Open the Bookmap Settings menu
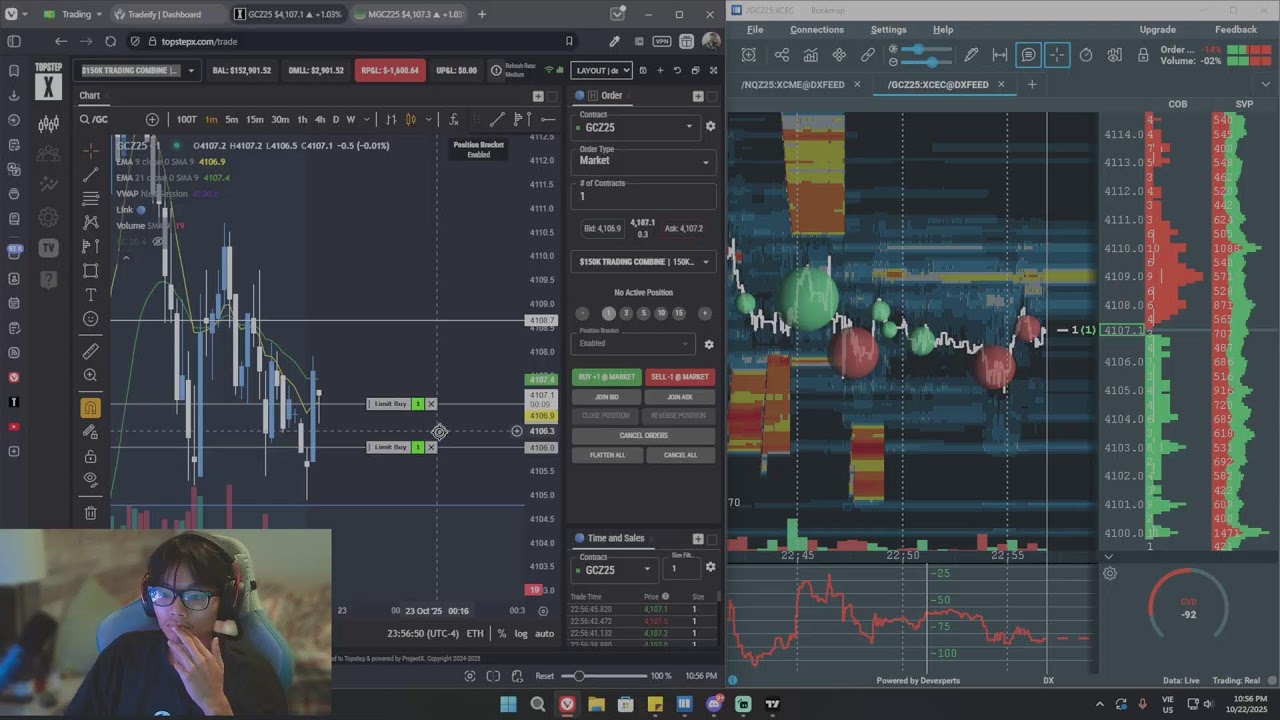This screenshot has width=1280, height=720. (x=888, y=30)
